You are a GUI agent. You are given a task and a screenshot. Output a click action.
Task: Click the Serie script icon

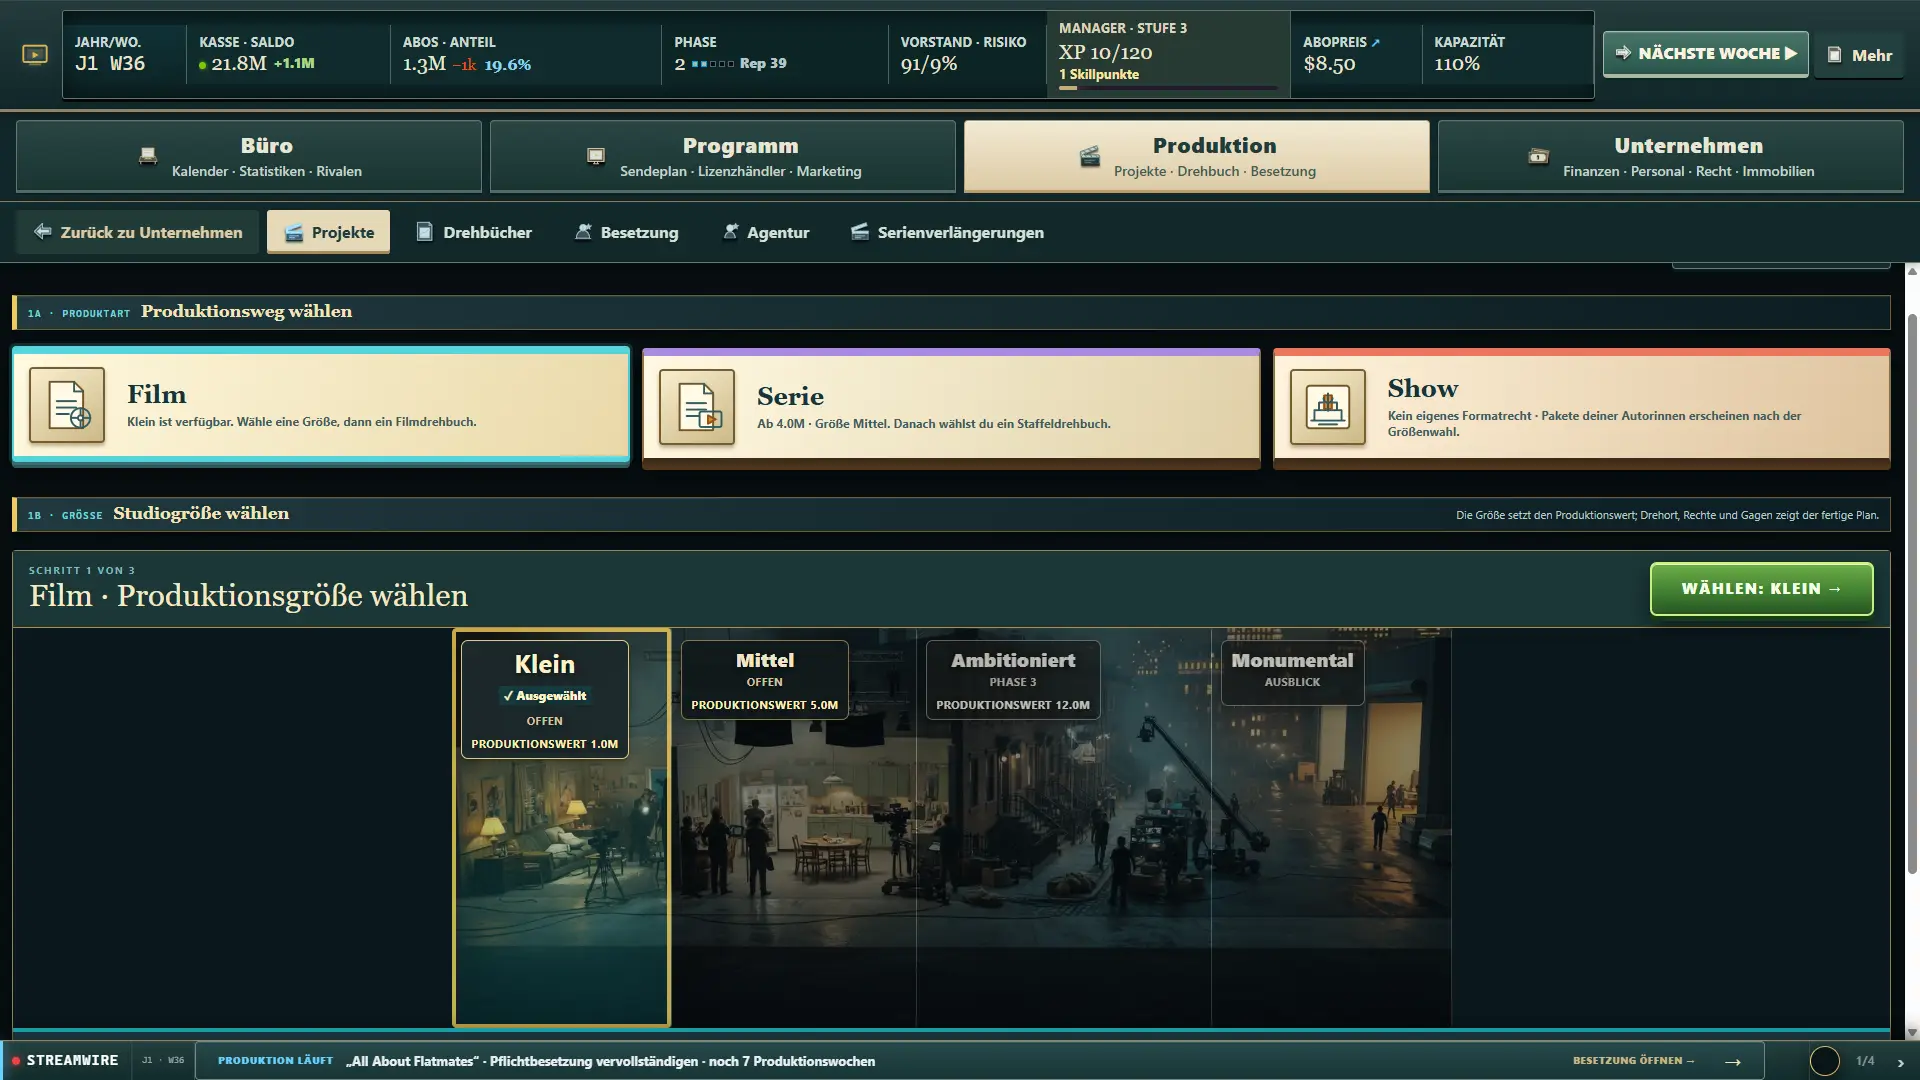[697, 407]
